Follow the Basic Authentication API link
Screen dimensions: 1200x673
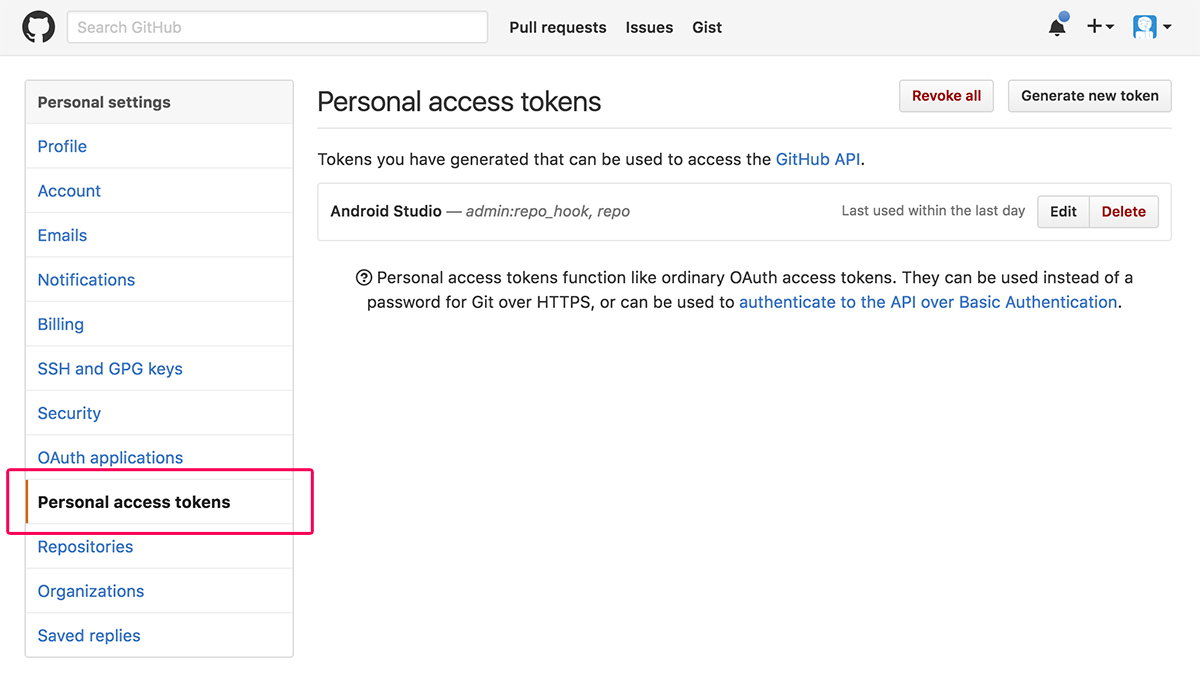(928, 302)
